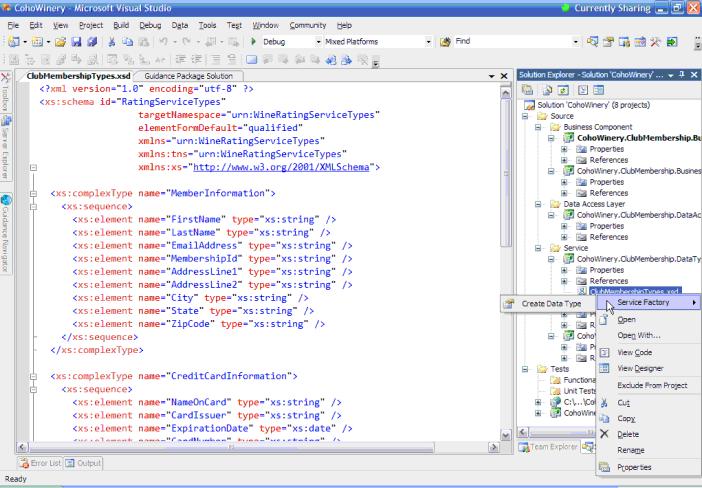
Task: Collapse the Business Component folder
Action: [538, 127]
